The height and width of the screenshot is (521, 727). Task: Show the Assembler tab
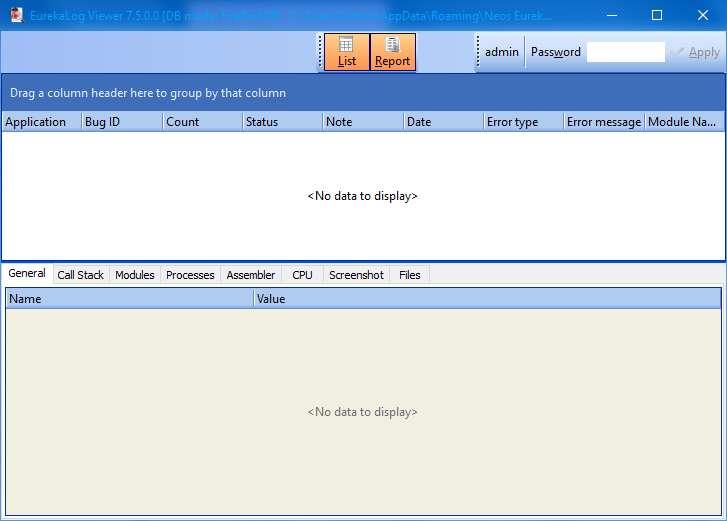click(x=251, y=275)
